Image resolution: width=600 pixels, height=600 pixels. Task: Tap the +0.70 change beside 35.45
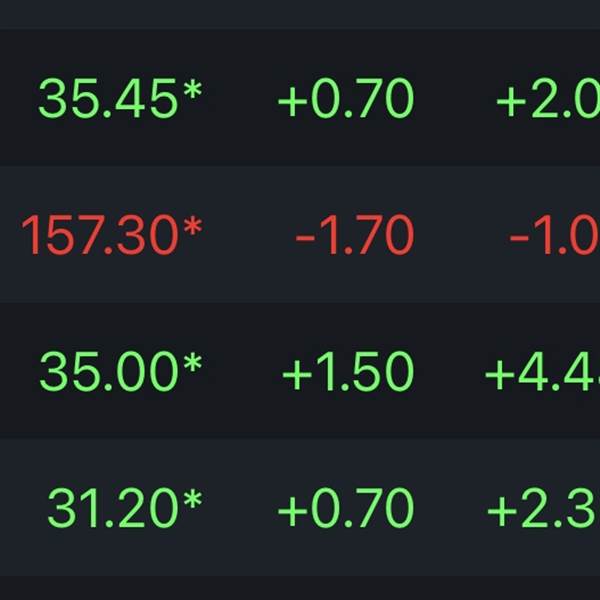pyautogui.click(x=346, y=98)
